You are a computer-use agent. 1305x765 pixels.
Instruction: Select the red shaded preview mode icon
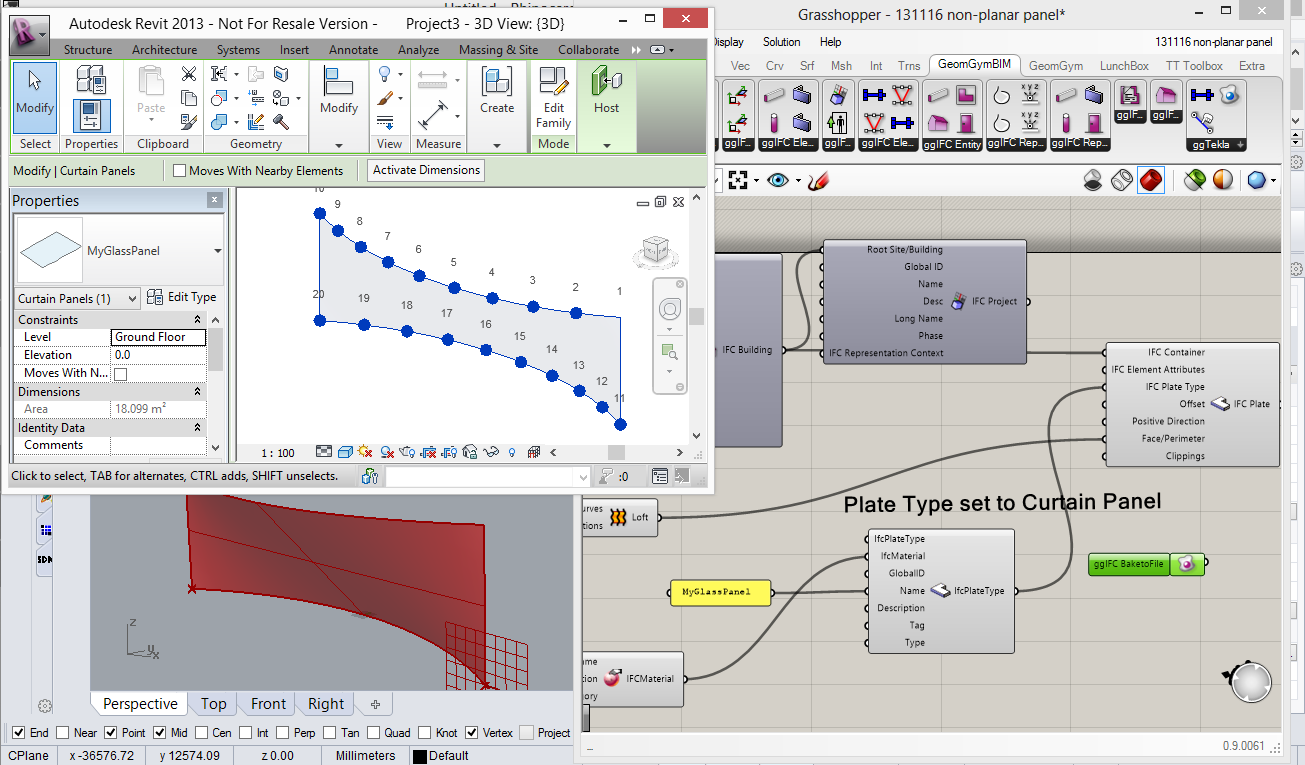coord(1151,181)
